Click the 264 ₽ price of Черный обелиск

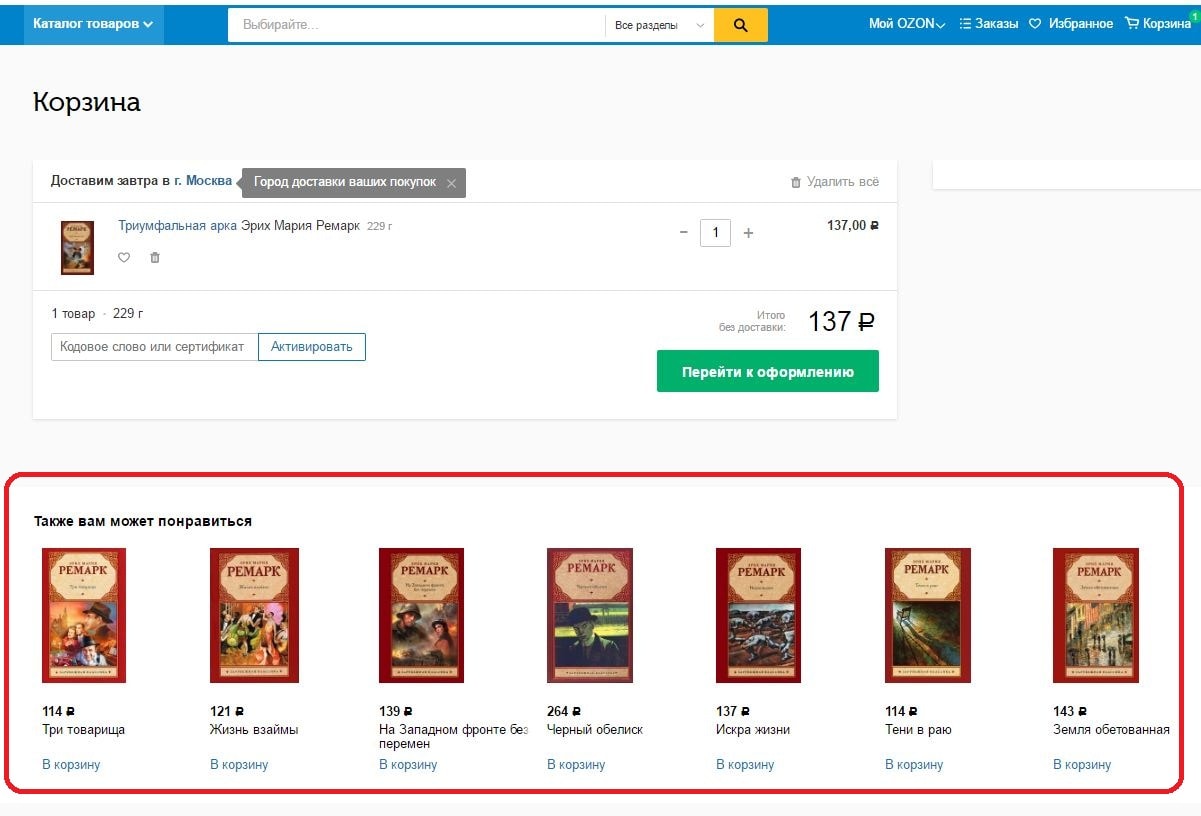pos(564,712)
